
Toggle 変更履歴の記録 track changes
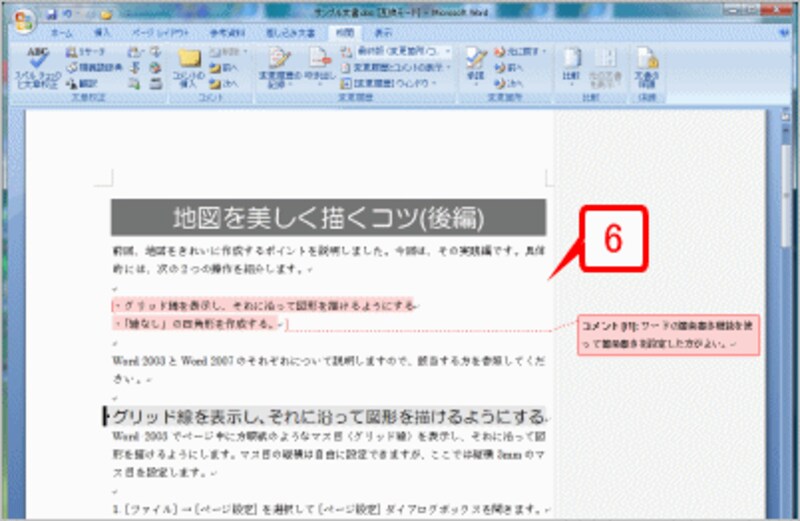click(x=279, y=68)
